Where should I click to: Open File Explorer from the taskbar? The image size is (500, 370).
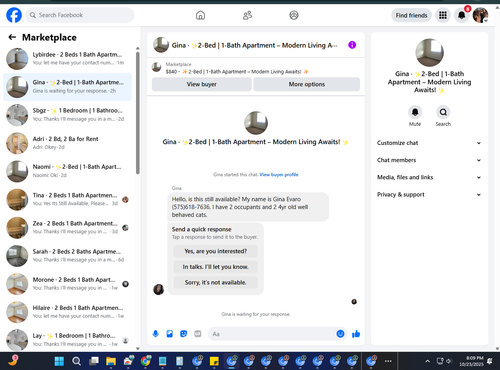pos(111,361)
